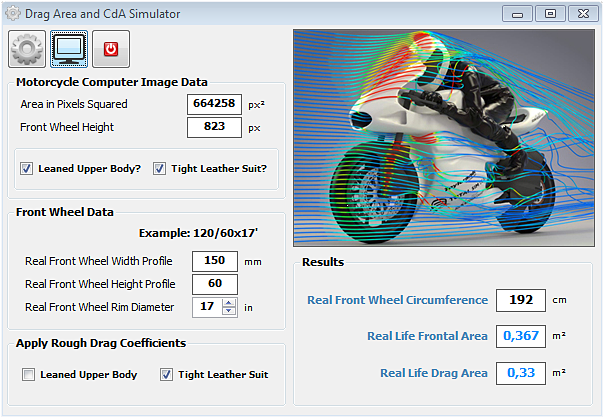Viewport: 604px width, 418px height.
Task: Click the red power exit button
Action: (x=111, y=49)
